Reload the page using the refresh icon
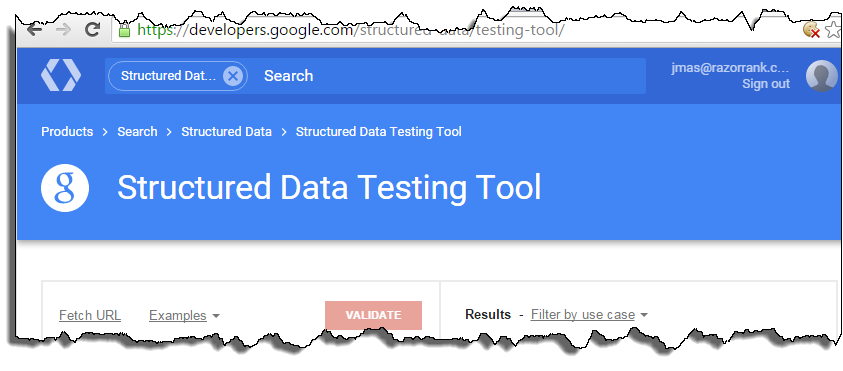Screen dimensions: 843x371 pos(93,29)
